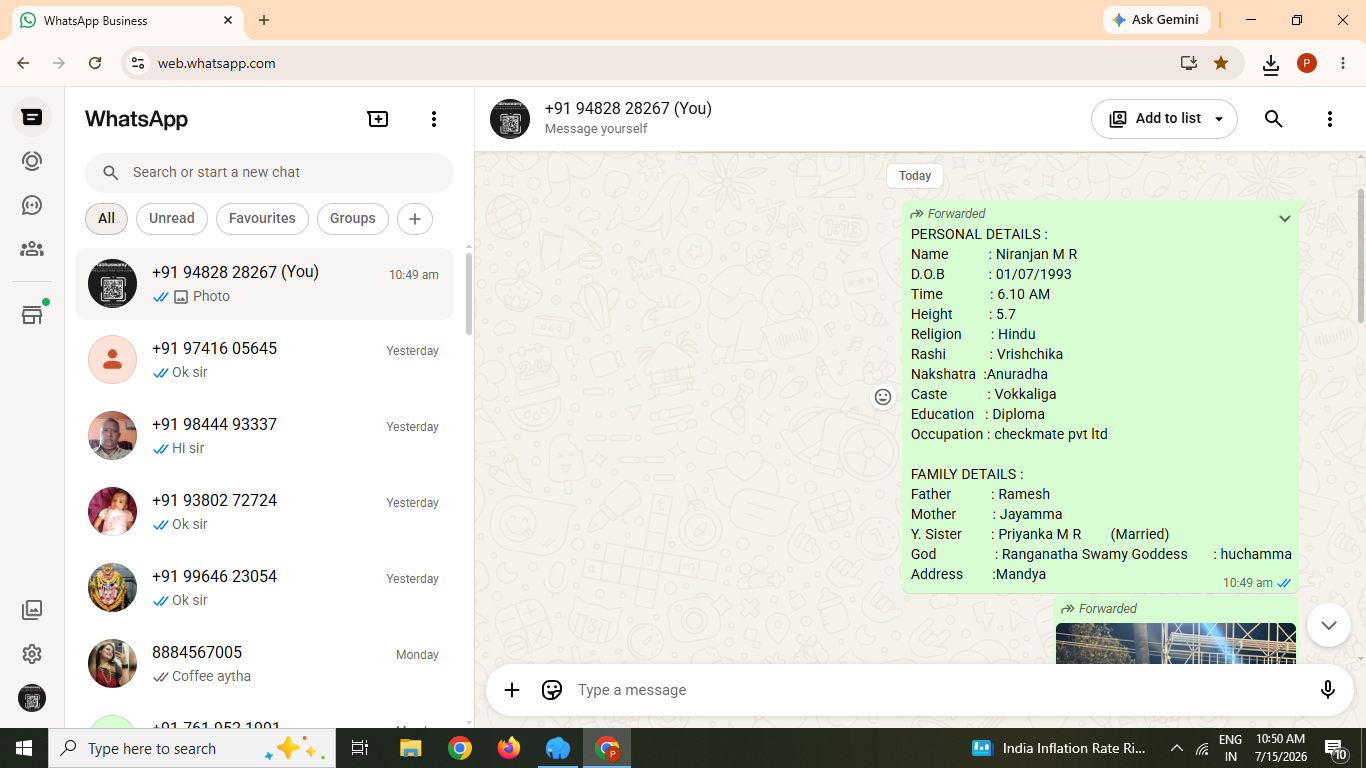Open the Settings gear in sidebar
Screen dimensions: 1366x768
point(32,654)
